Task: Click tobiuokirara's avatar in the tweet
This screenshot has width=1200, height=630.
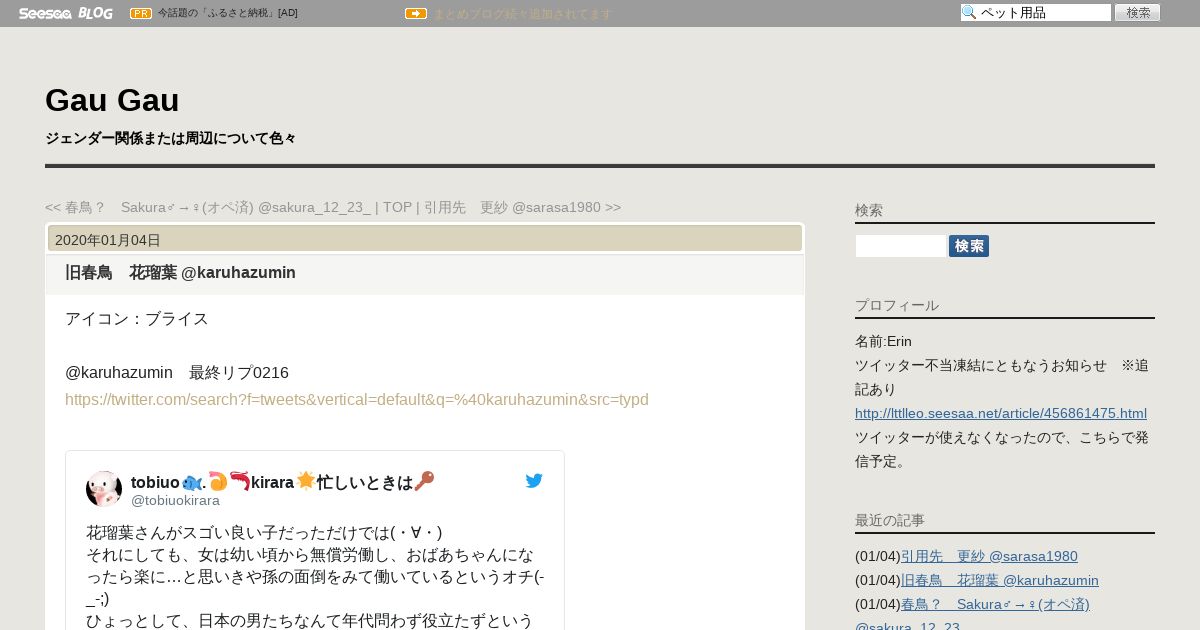Action: (x=104, y=489)
